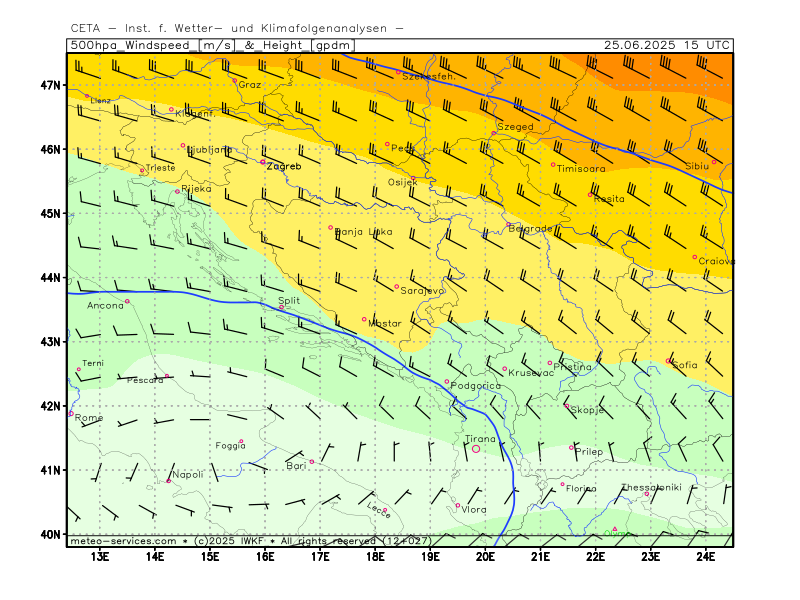Click the Thessaloniki city label
The image size is (800, 600).
[652, 487]
